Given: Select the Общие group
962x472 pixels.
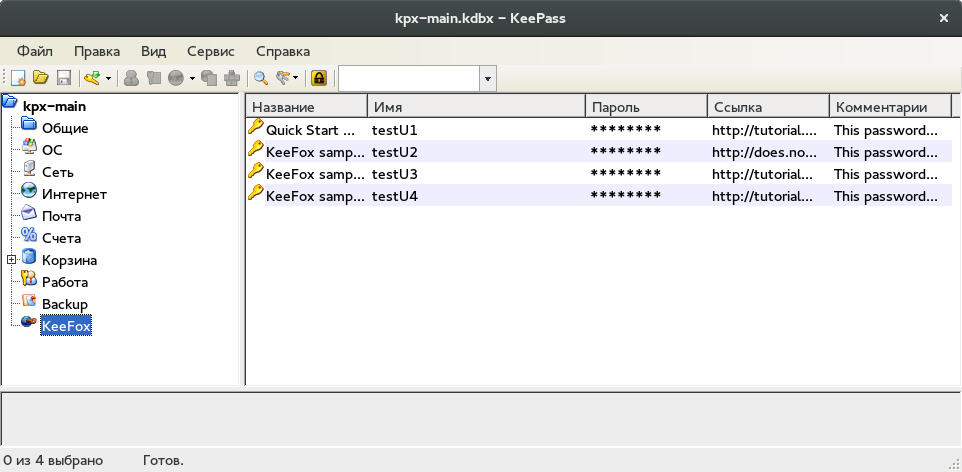Looking at the screenshot, I should point(65,128).
